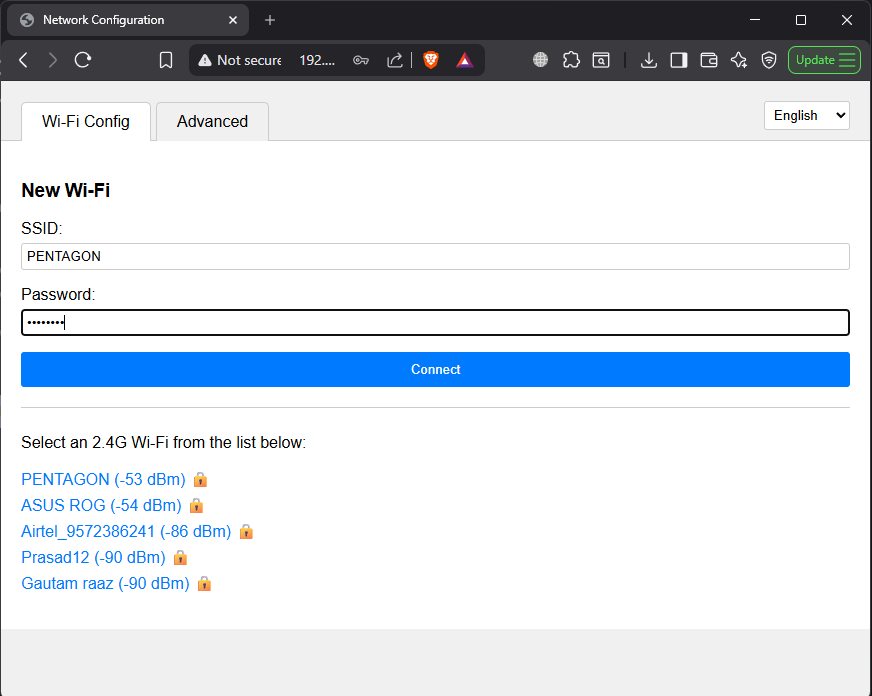Click the lock icon beside Airtel_9572386241

pos(246,531)
